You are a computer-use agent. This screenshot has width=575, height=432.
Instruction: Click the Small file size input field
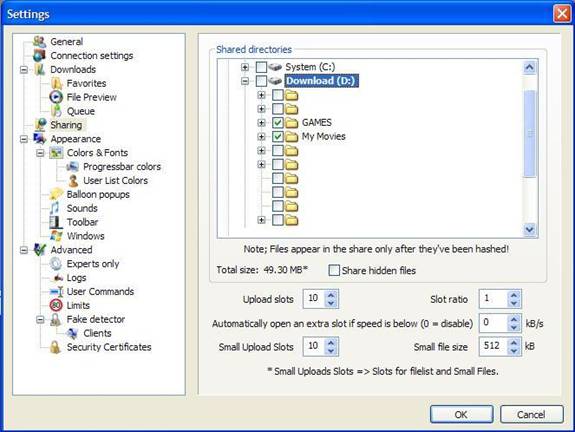(x=493, y=346)
